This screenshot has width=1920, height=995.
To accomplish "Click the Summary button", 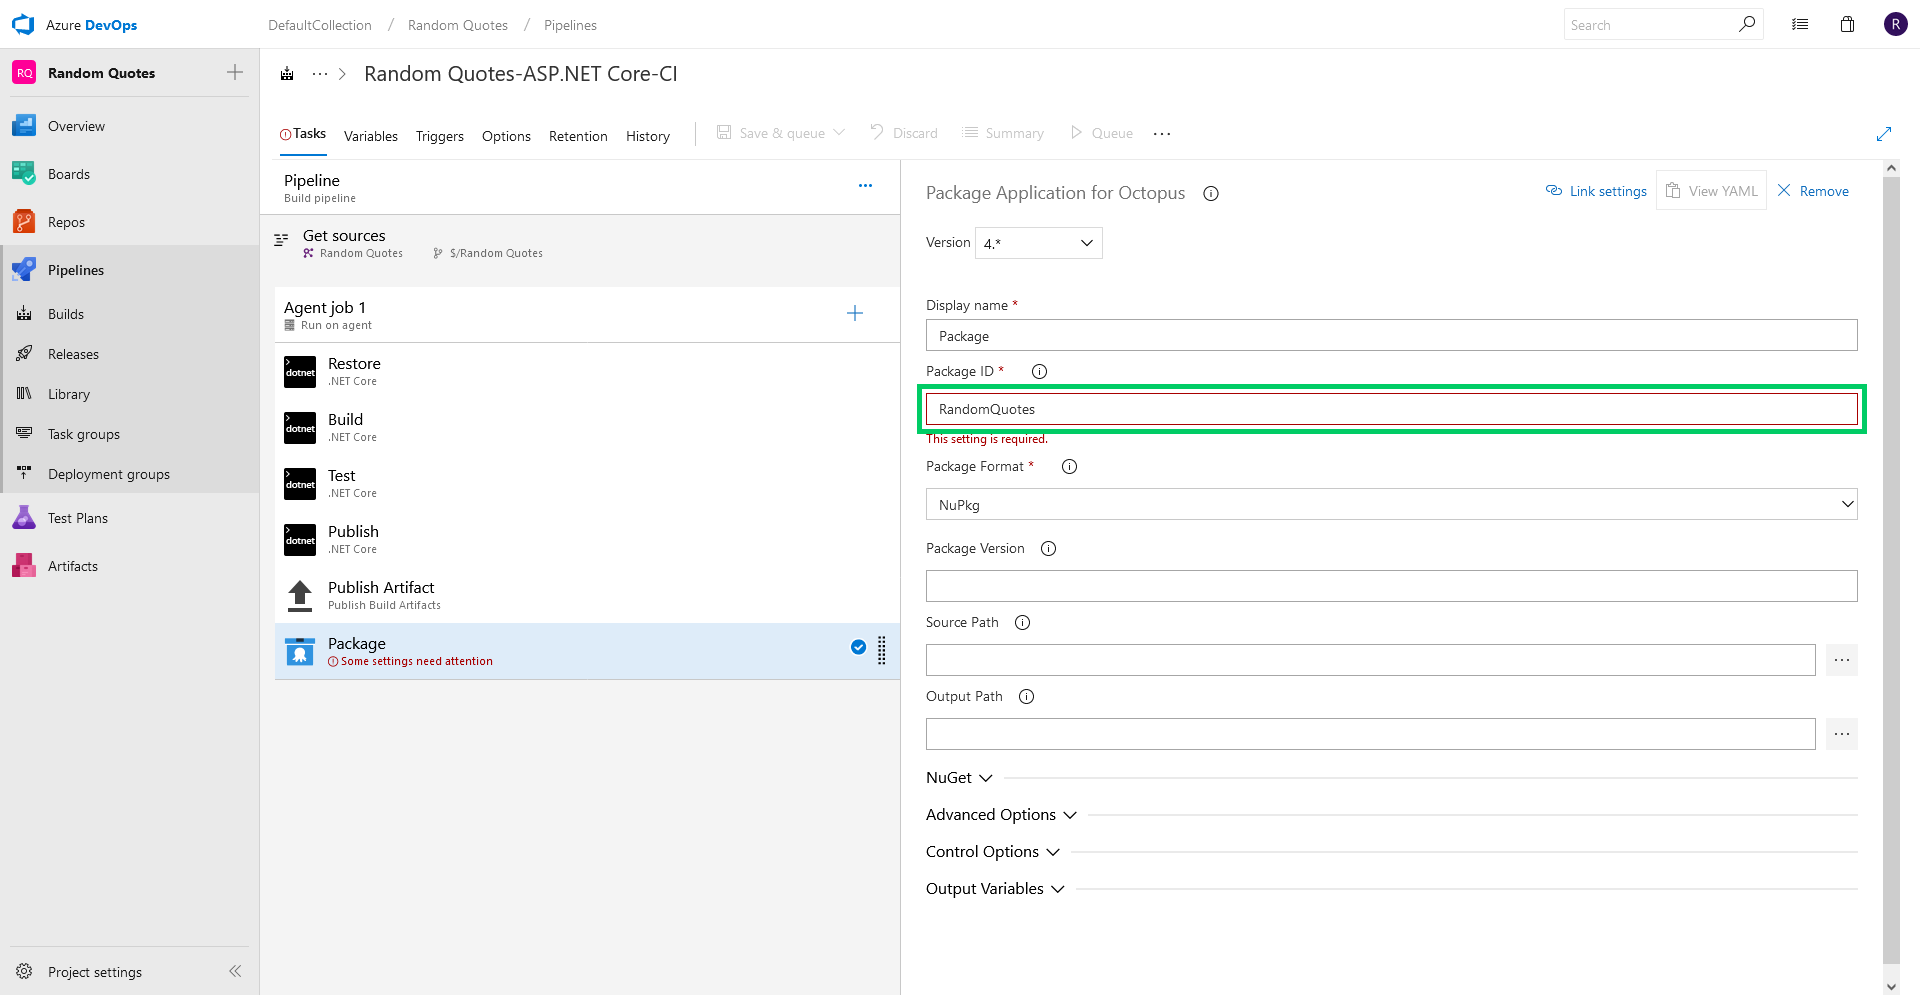I will click(x=1003, y=133).
